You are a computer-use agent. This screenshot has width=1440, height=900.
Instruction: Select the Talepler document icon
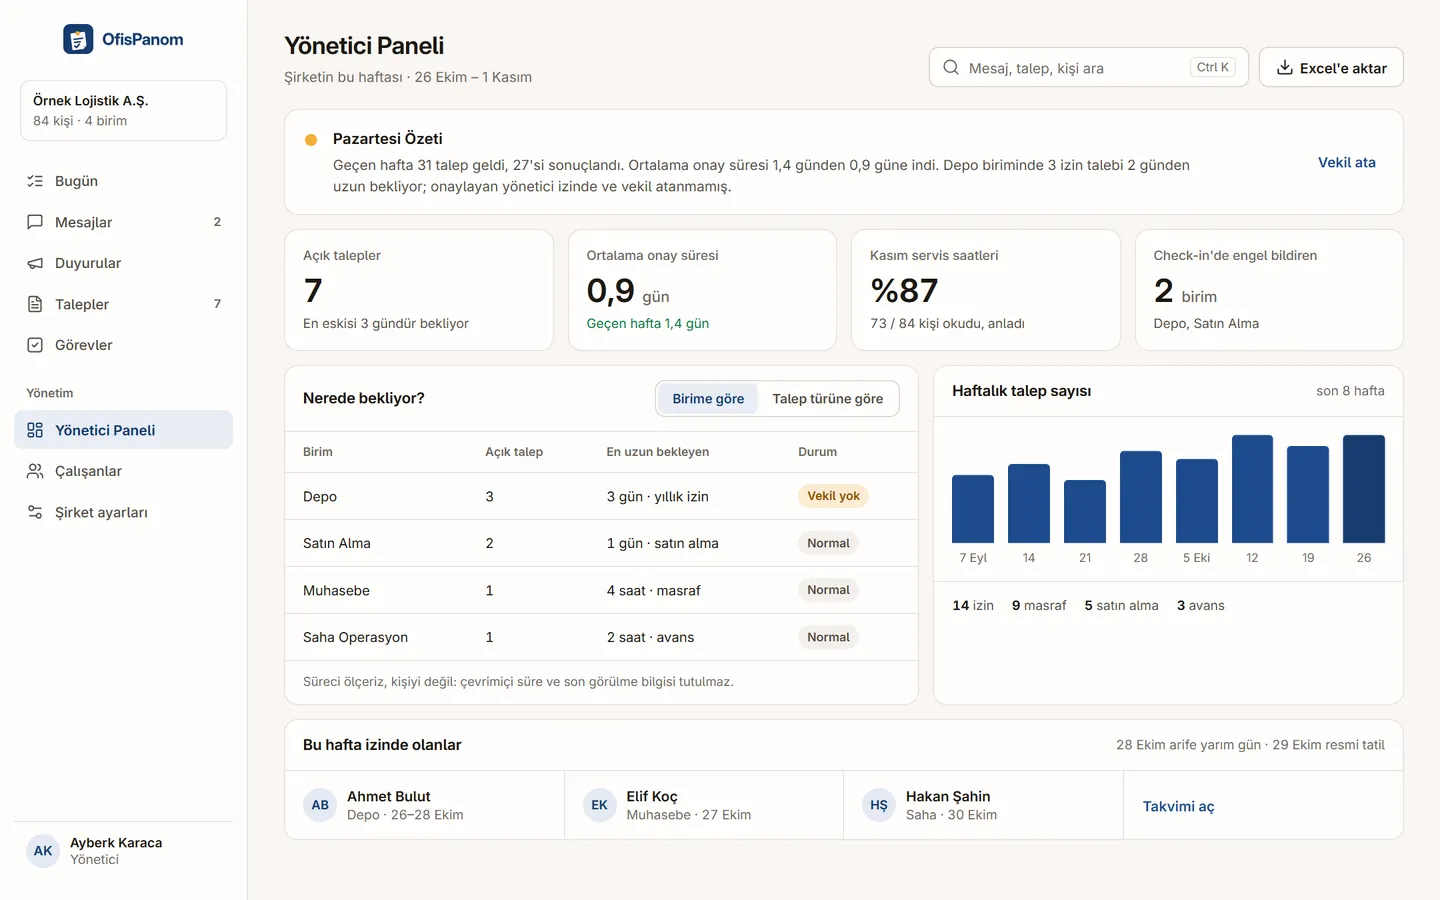pos(35,304)
